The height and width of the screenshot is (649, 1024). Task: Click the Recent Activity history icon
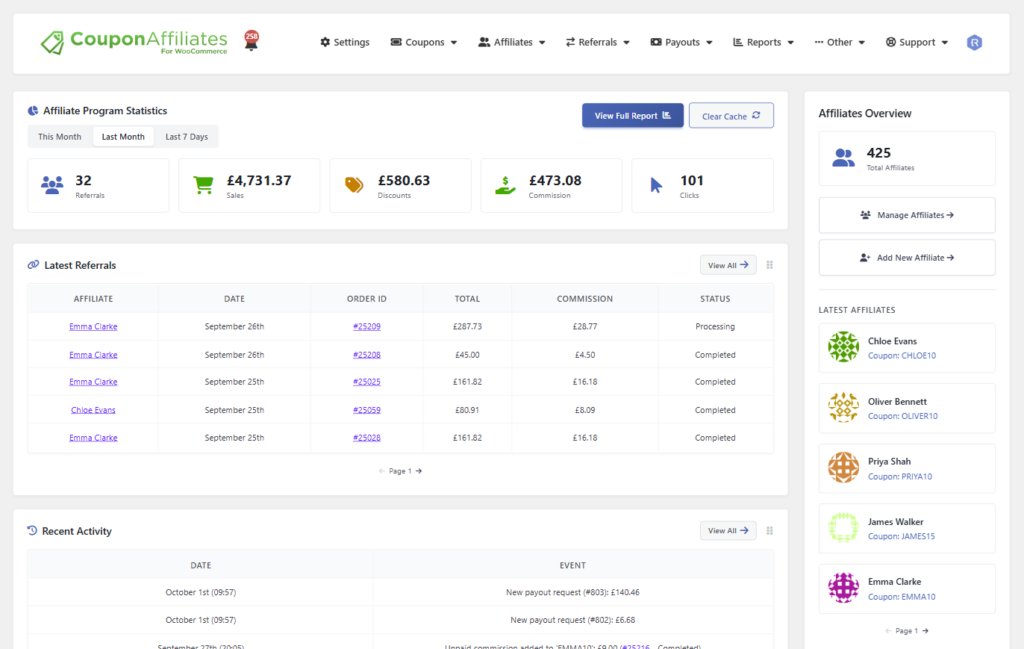[32, 531]
